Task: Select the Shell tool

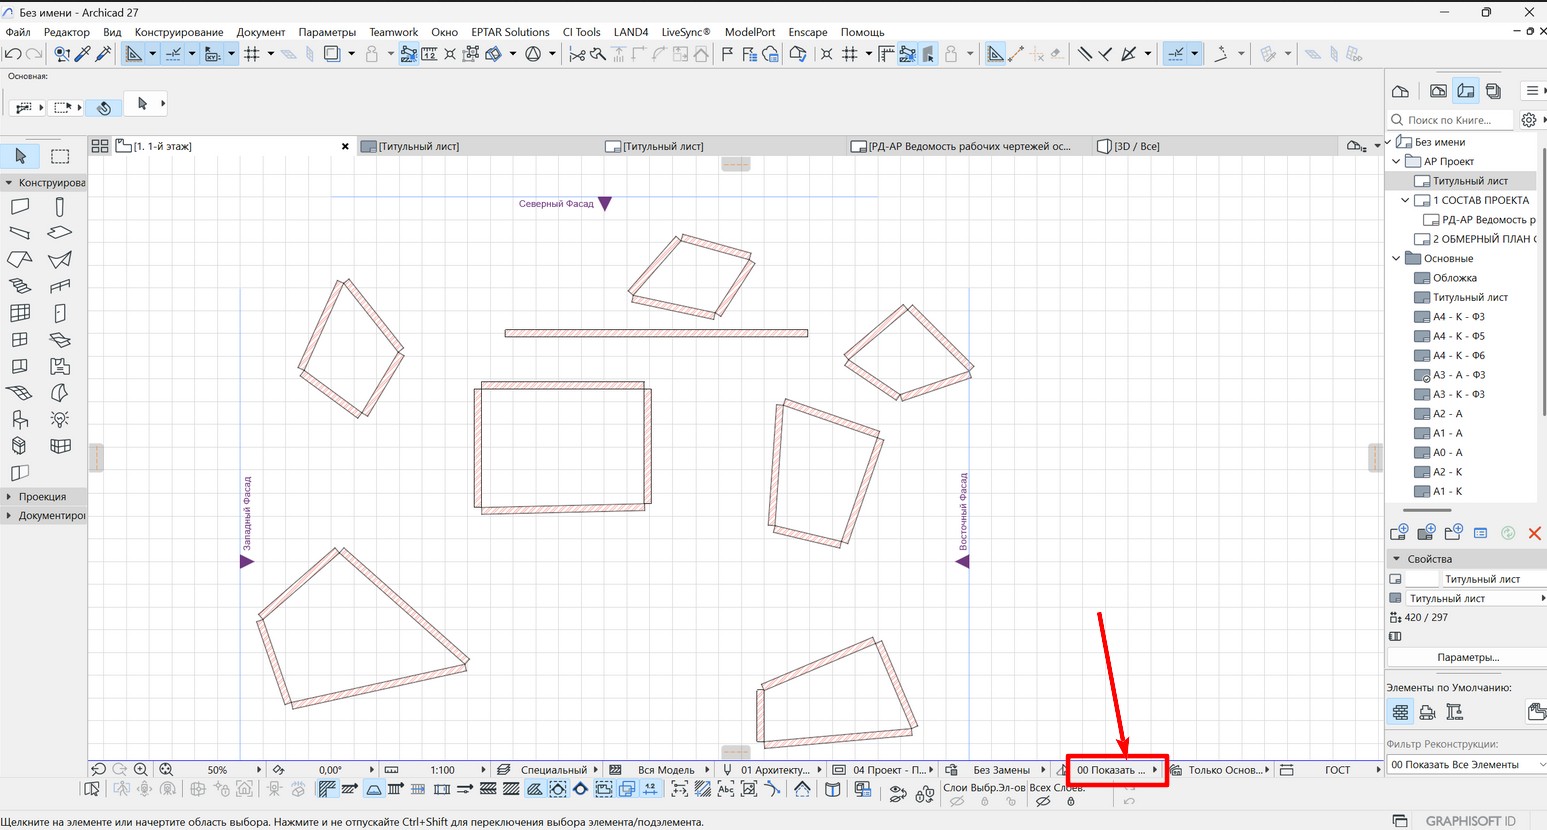Action: (60, 260)
